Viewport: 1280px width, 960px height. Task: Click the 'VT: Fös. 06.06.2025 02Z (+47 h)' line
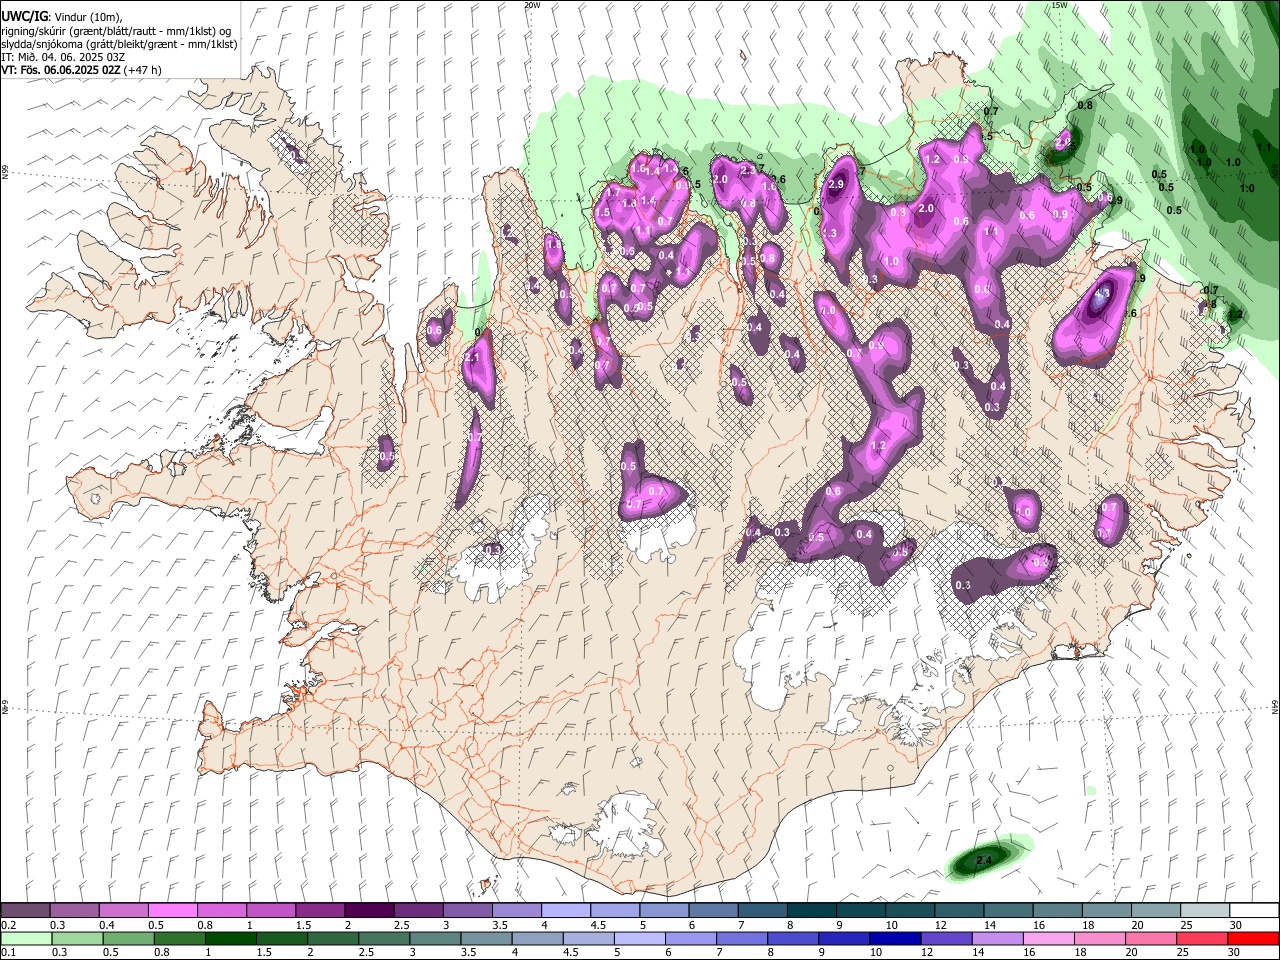(x=82, y=70)
